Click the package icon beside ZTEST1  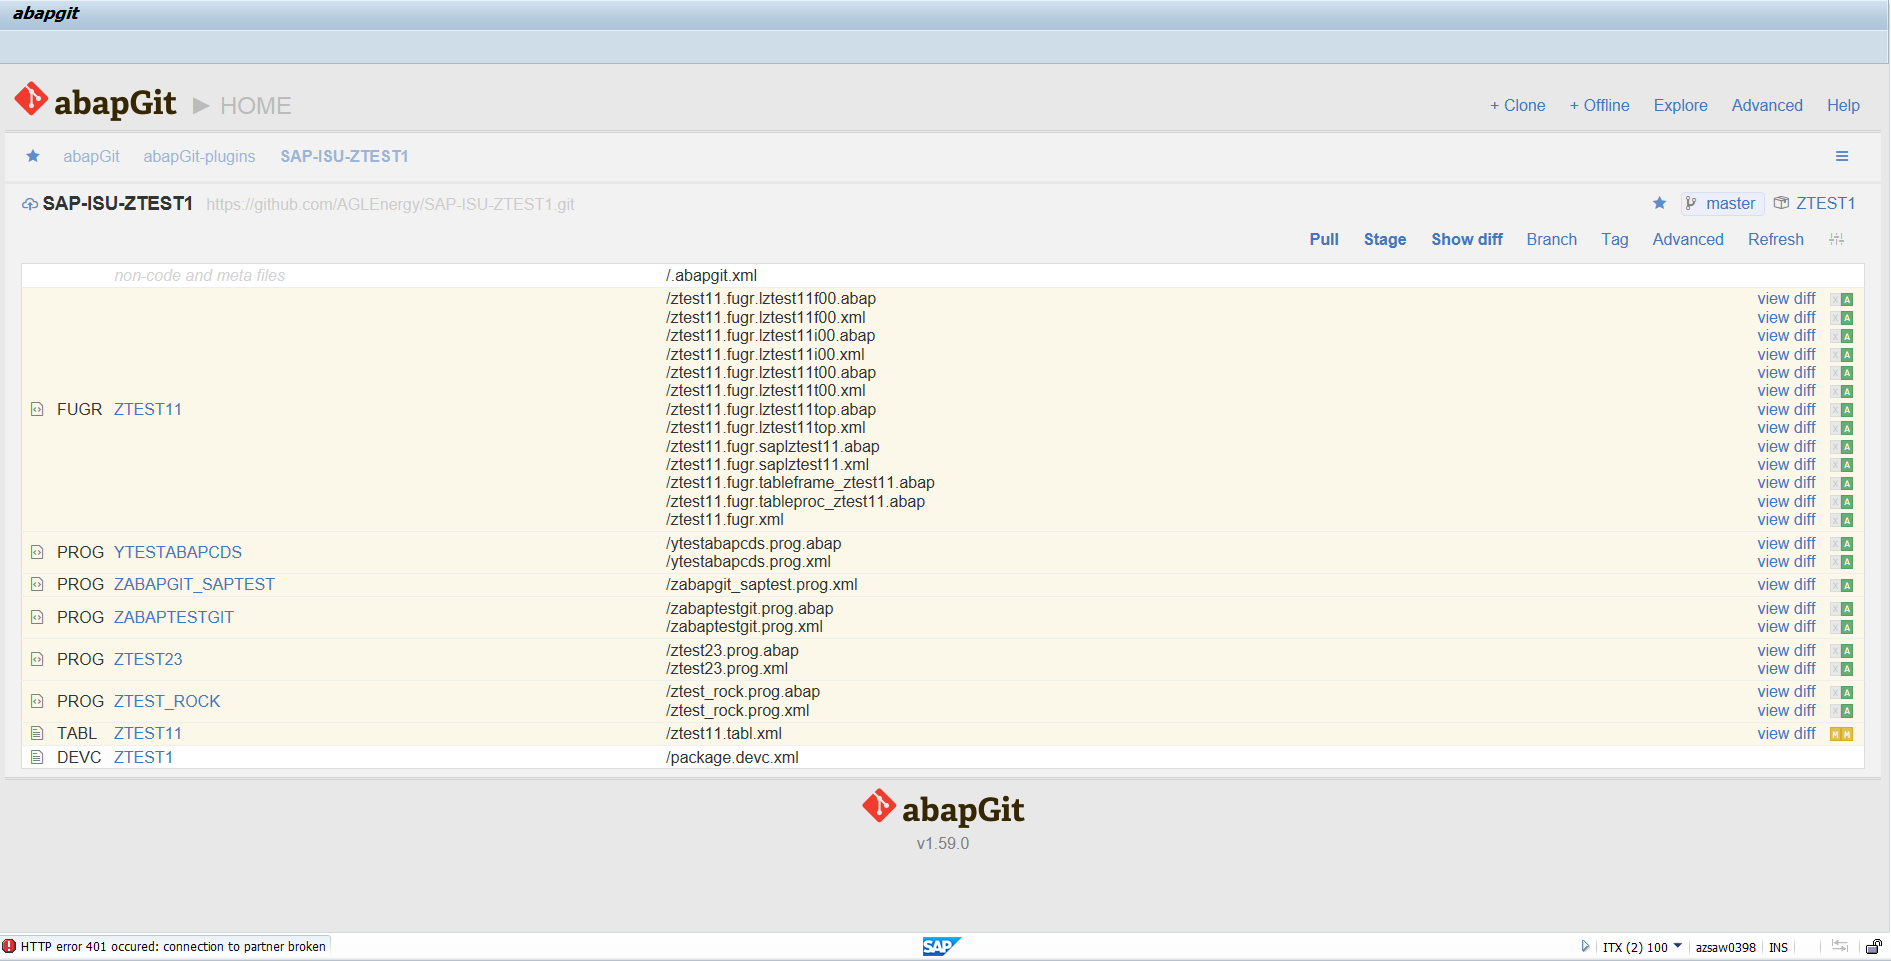point(1781,203)
